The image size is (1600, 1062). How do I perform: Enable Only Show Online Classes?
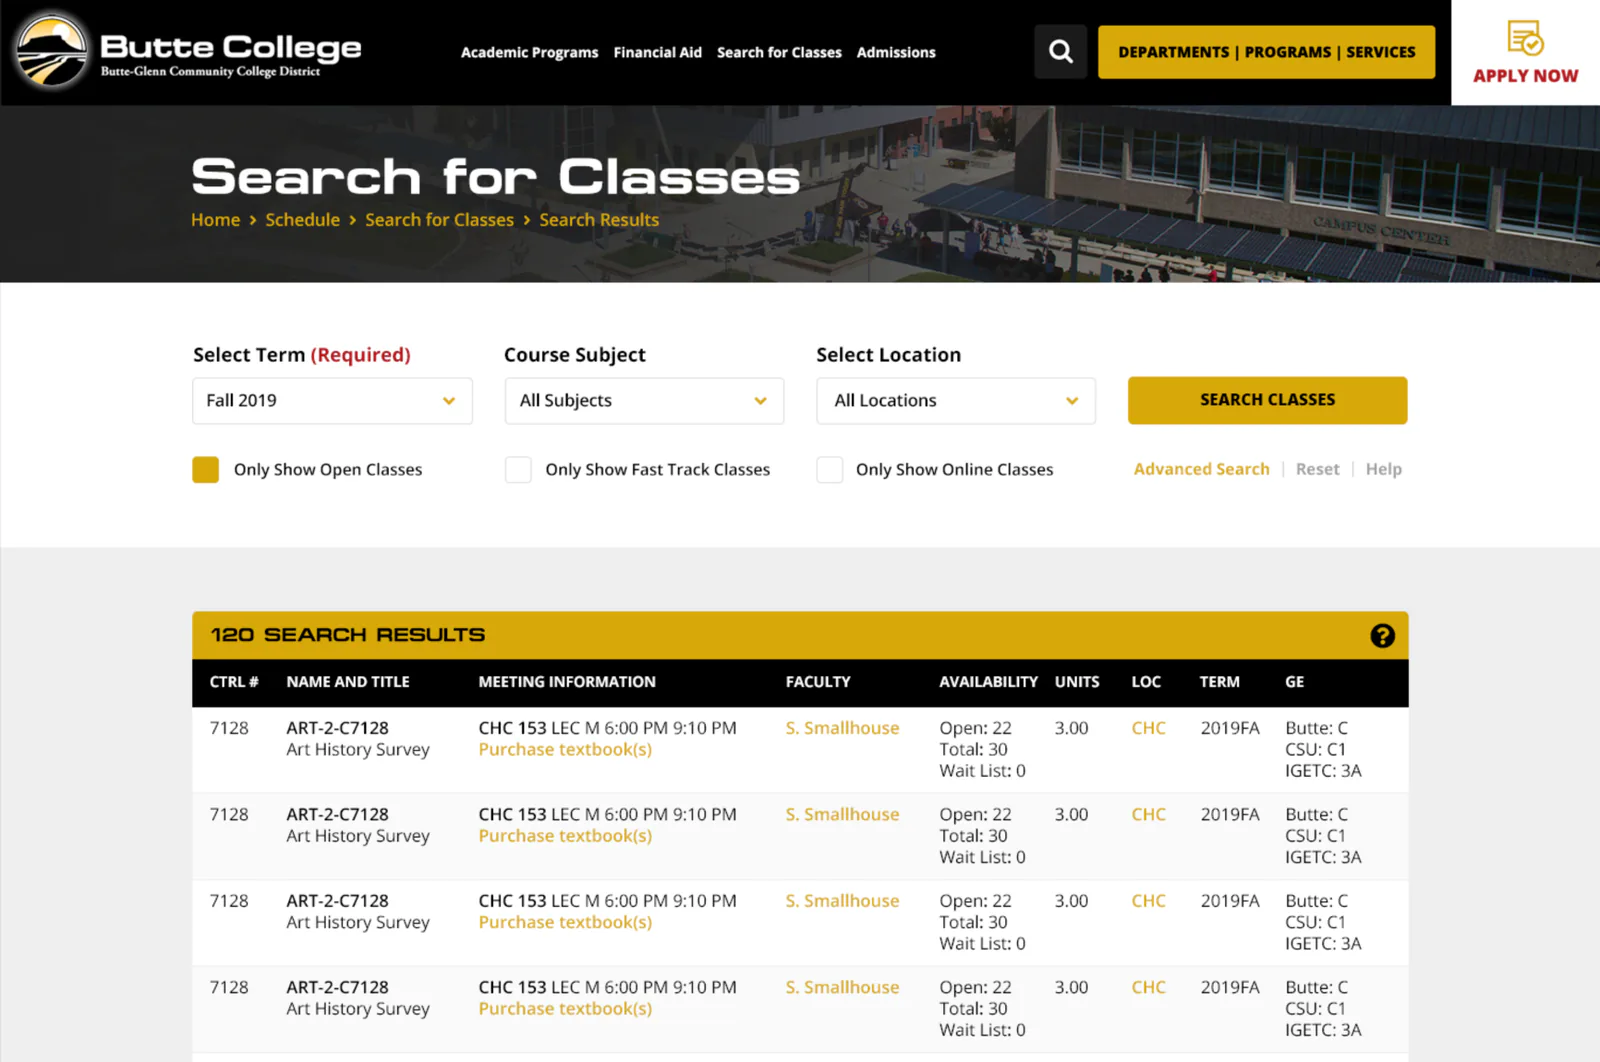[830, 470]
